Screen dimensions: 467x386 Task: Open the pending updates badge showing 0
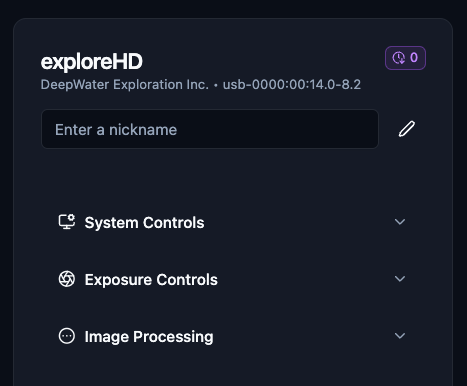click(405, 58)
